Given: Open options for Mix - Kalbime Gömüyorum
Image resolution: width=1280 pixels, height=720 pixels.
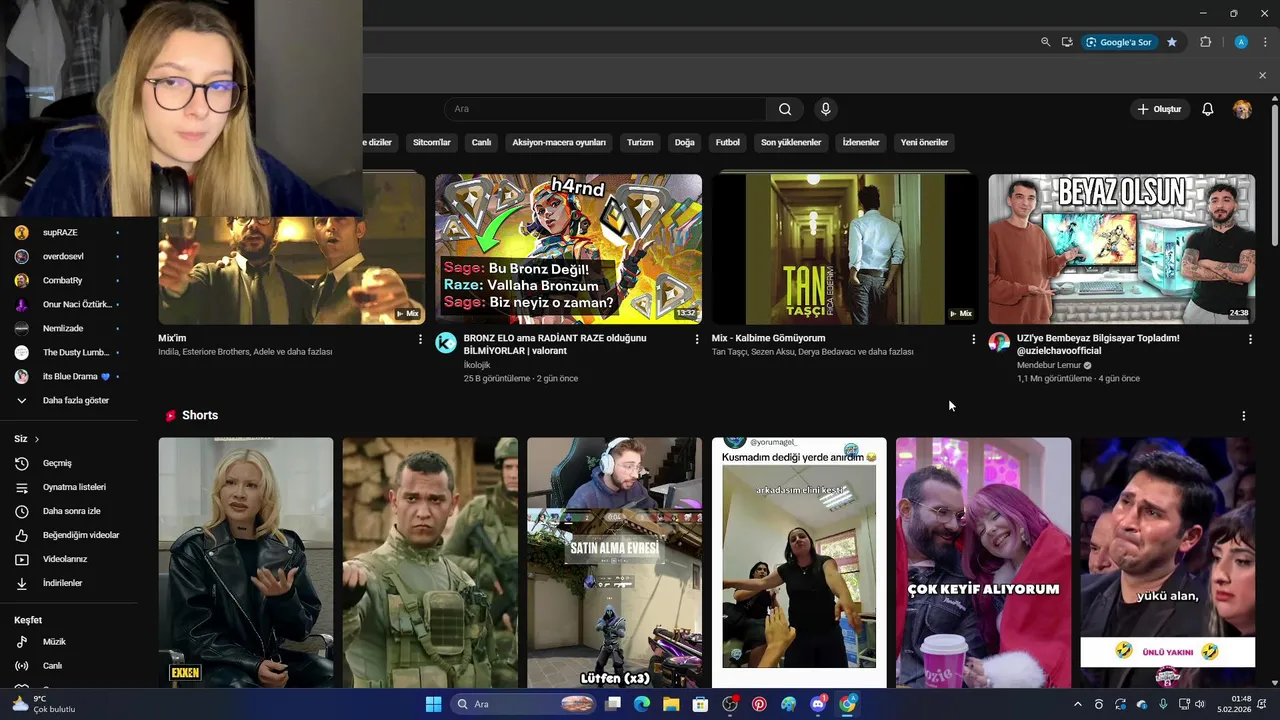Looking at the screenshot, I should coord(973,339).
